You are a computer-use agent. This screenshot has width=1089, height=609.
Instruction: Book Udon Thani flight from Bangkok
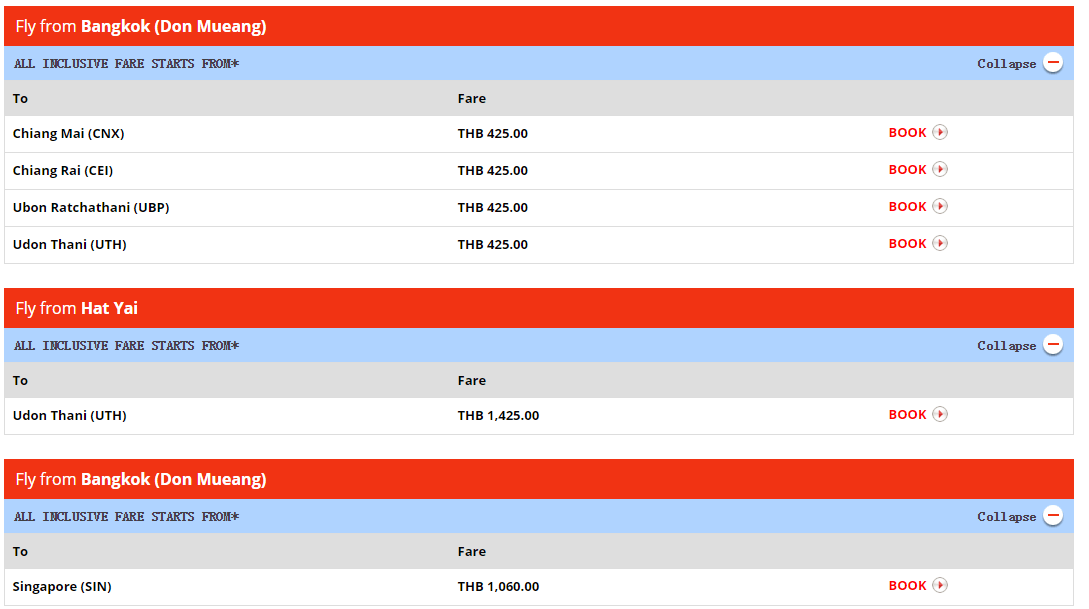907,243
